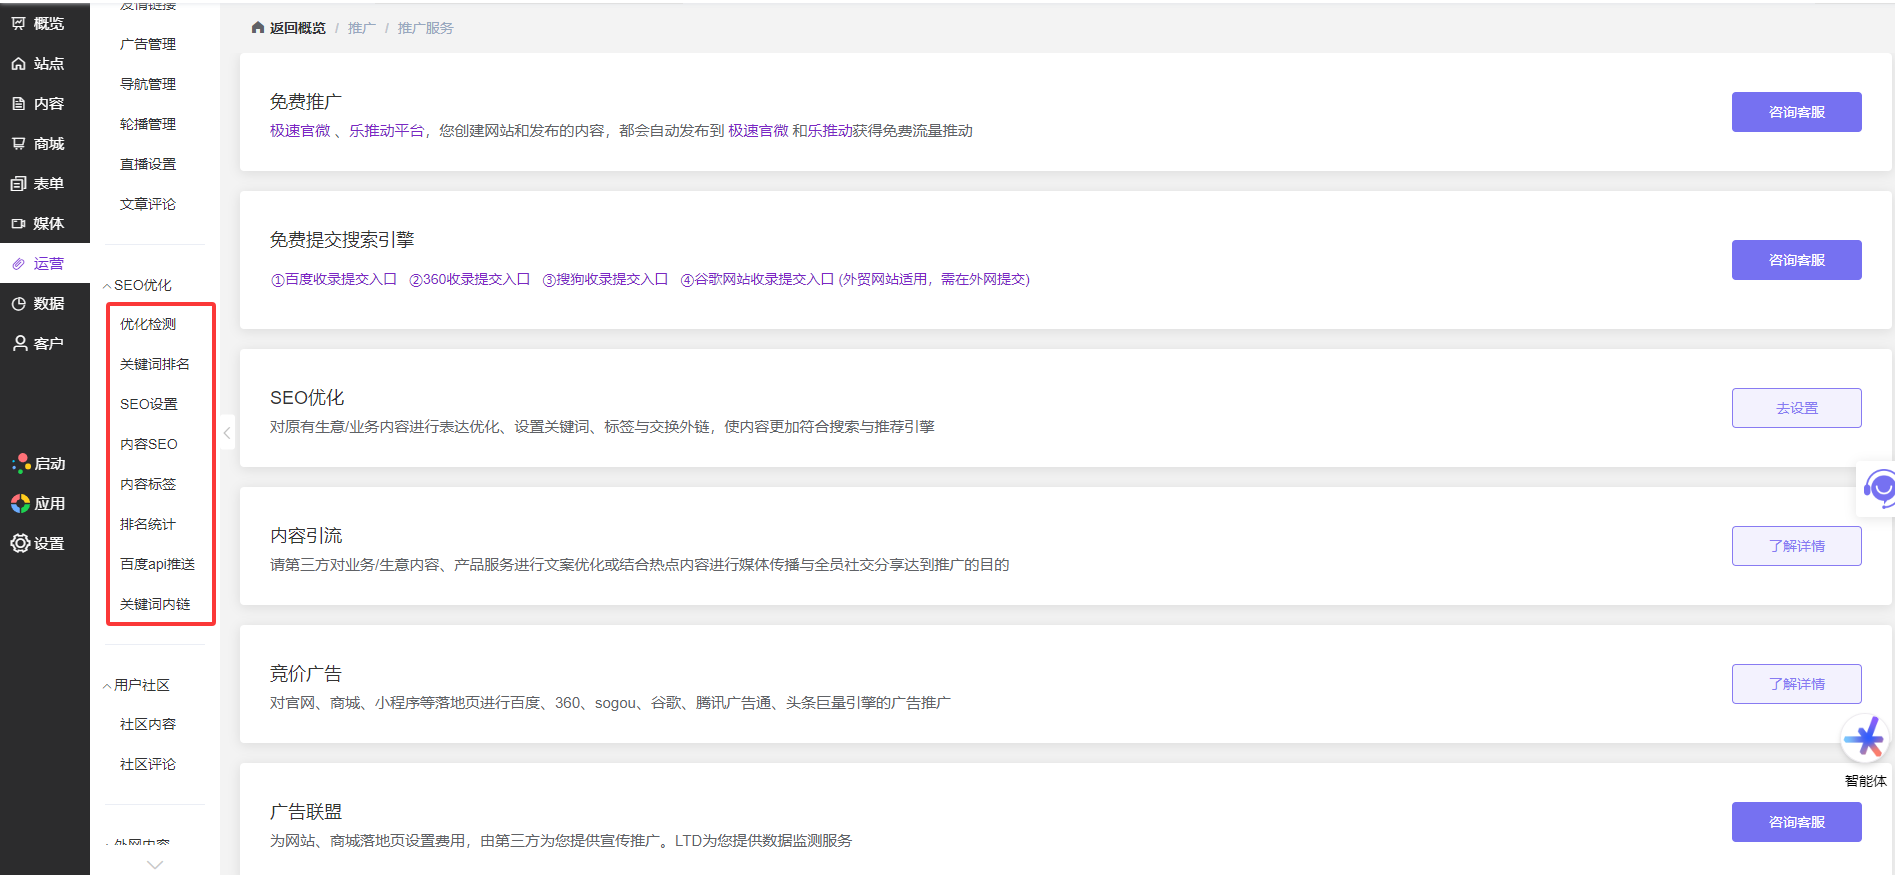Collapse the secondary sidebar with arrow handle
Screen dimensions: 1895x875
[x=227, y=433]
